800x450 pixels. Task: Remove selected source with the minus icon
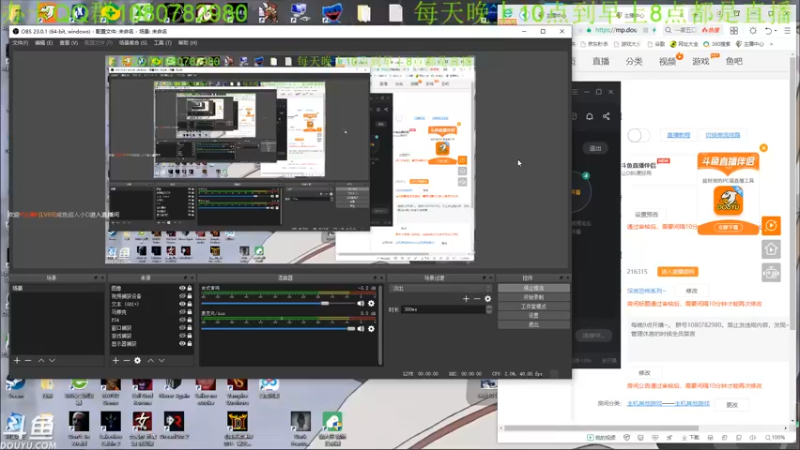click(127, 360)
